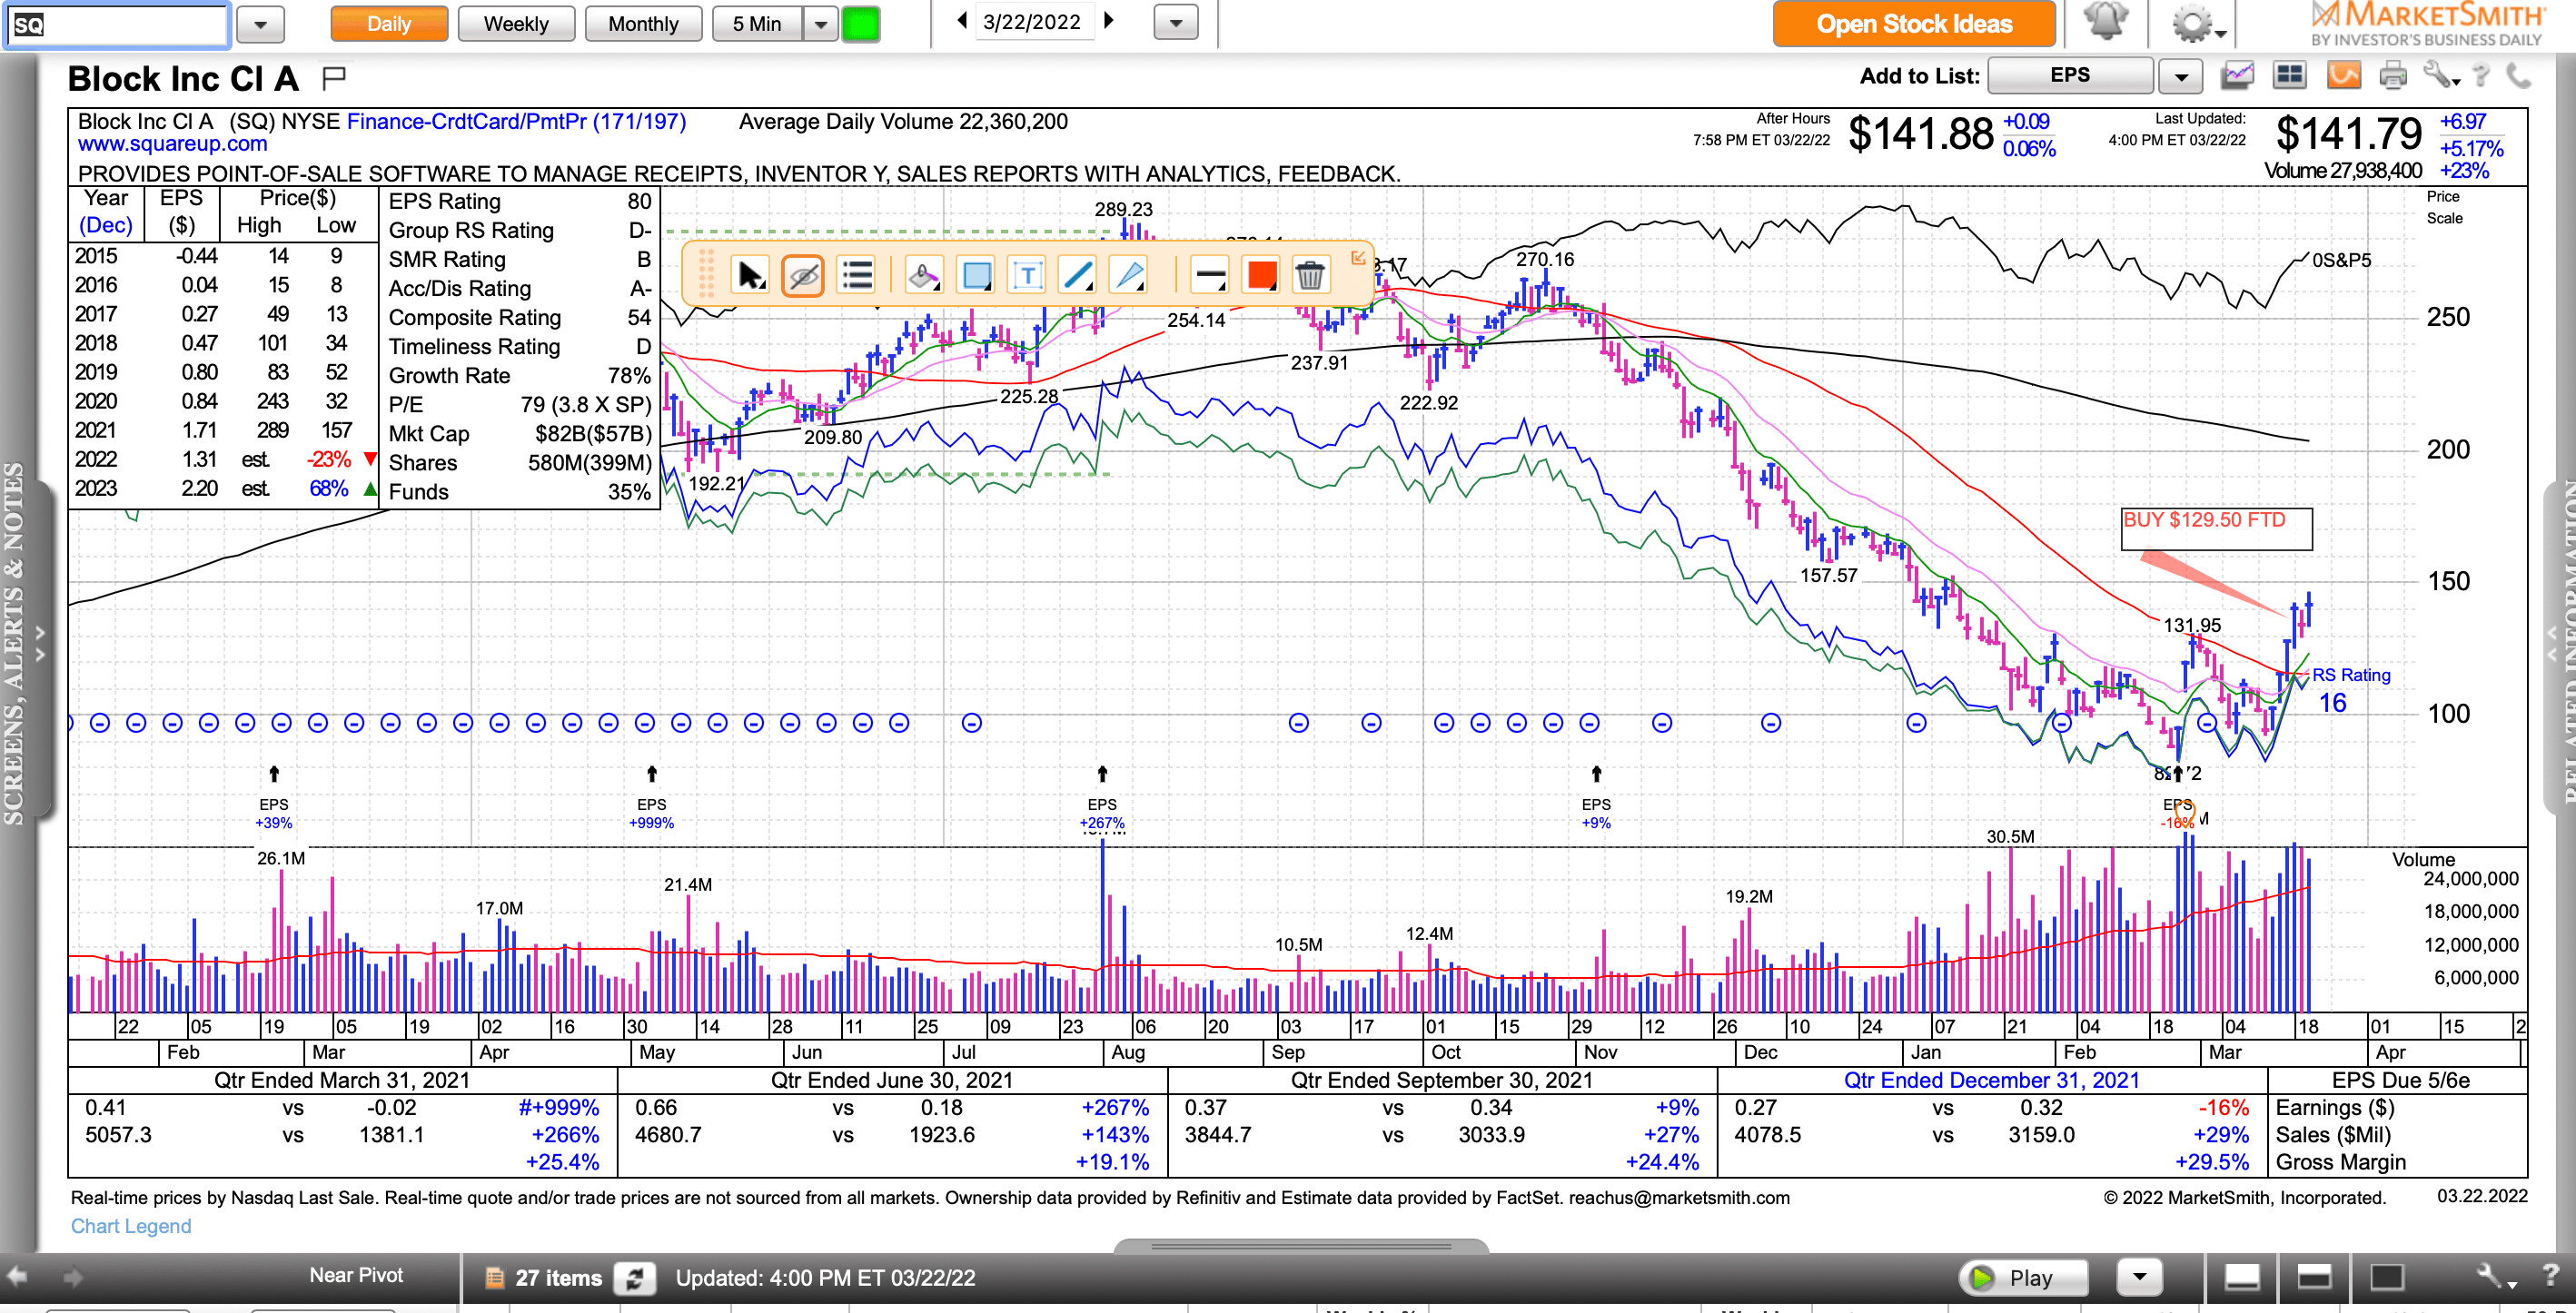Open Play speed options dropdown
This screenshot has height=1313, width=2576.
click(x=2139, y=1277)
